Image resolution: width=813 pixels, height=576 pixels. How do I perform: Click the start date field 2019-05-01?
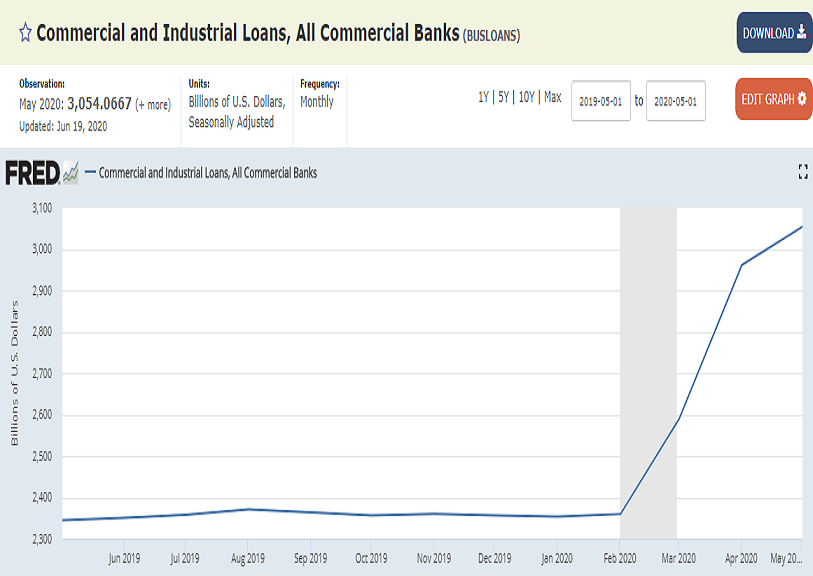click(x=601, y=101)
